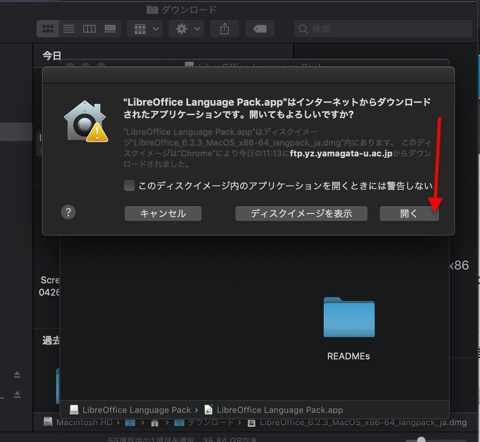Select the READMEs folder

click(349, 317)
